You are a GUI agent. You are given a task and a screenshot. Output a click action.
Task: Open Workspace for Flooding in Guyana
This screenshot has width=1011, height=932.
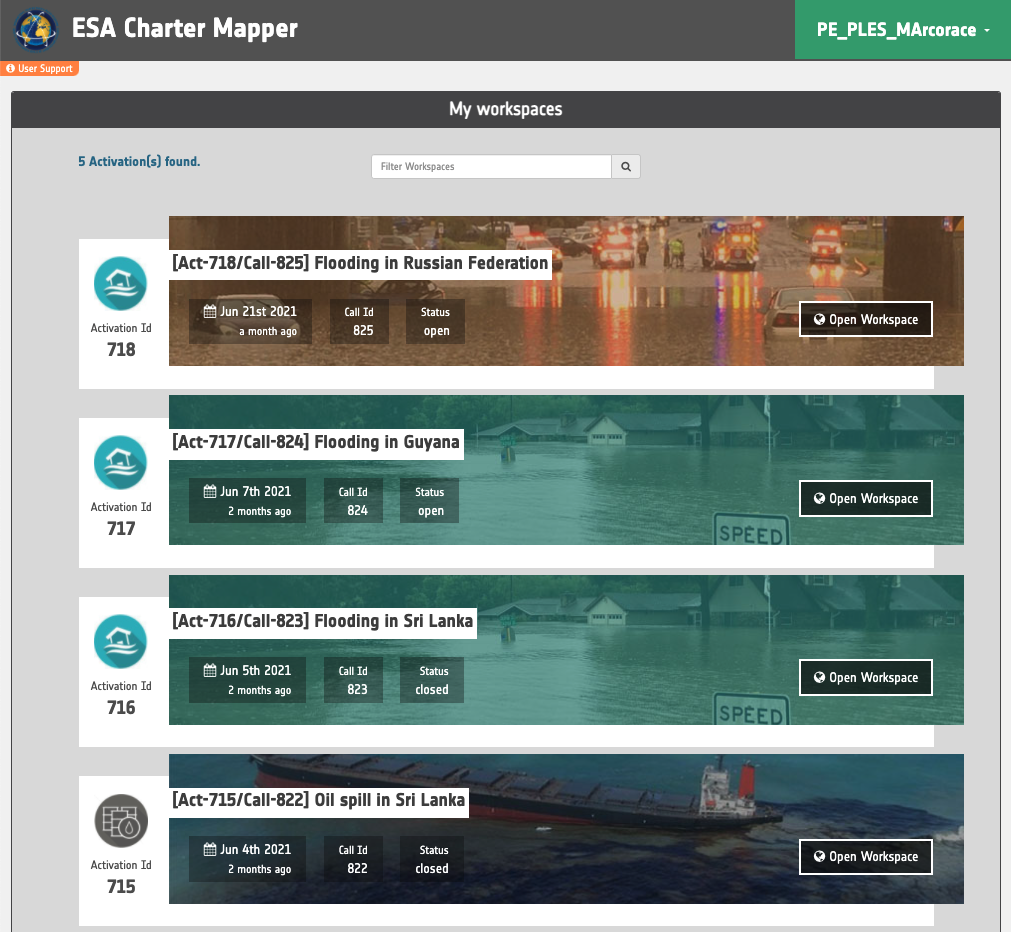(x=865, y=499)
